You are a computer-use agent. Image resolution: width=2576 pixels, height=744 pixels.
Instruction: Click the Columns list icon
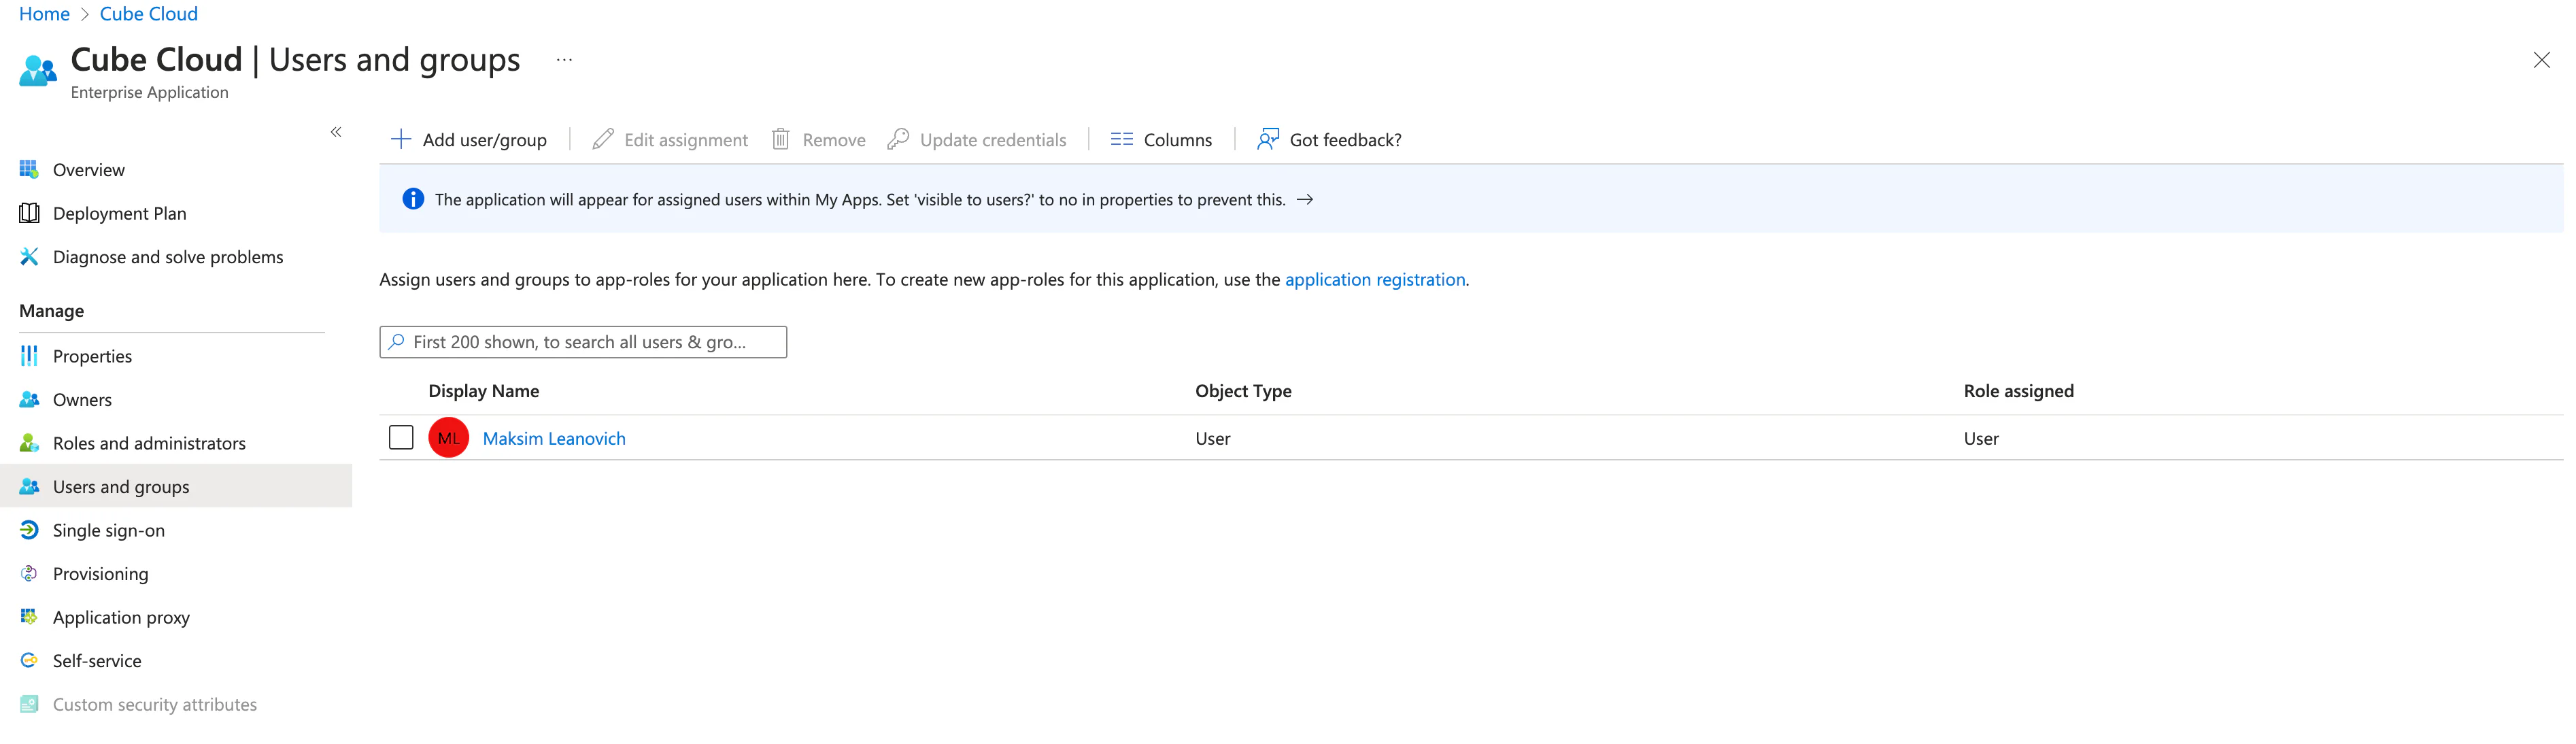click(1121, 139)
